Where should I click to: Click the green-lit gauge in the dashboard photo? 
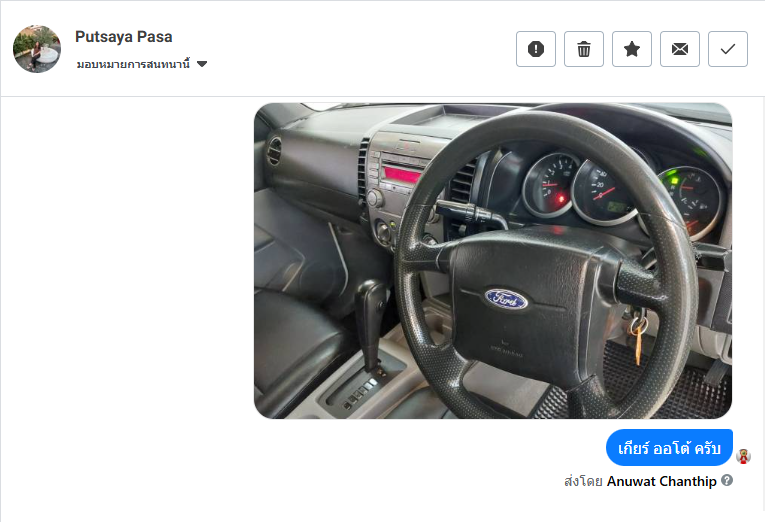pos(689,200)
